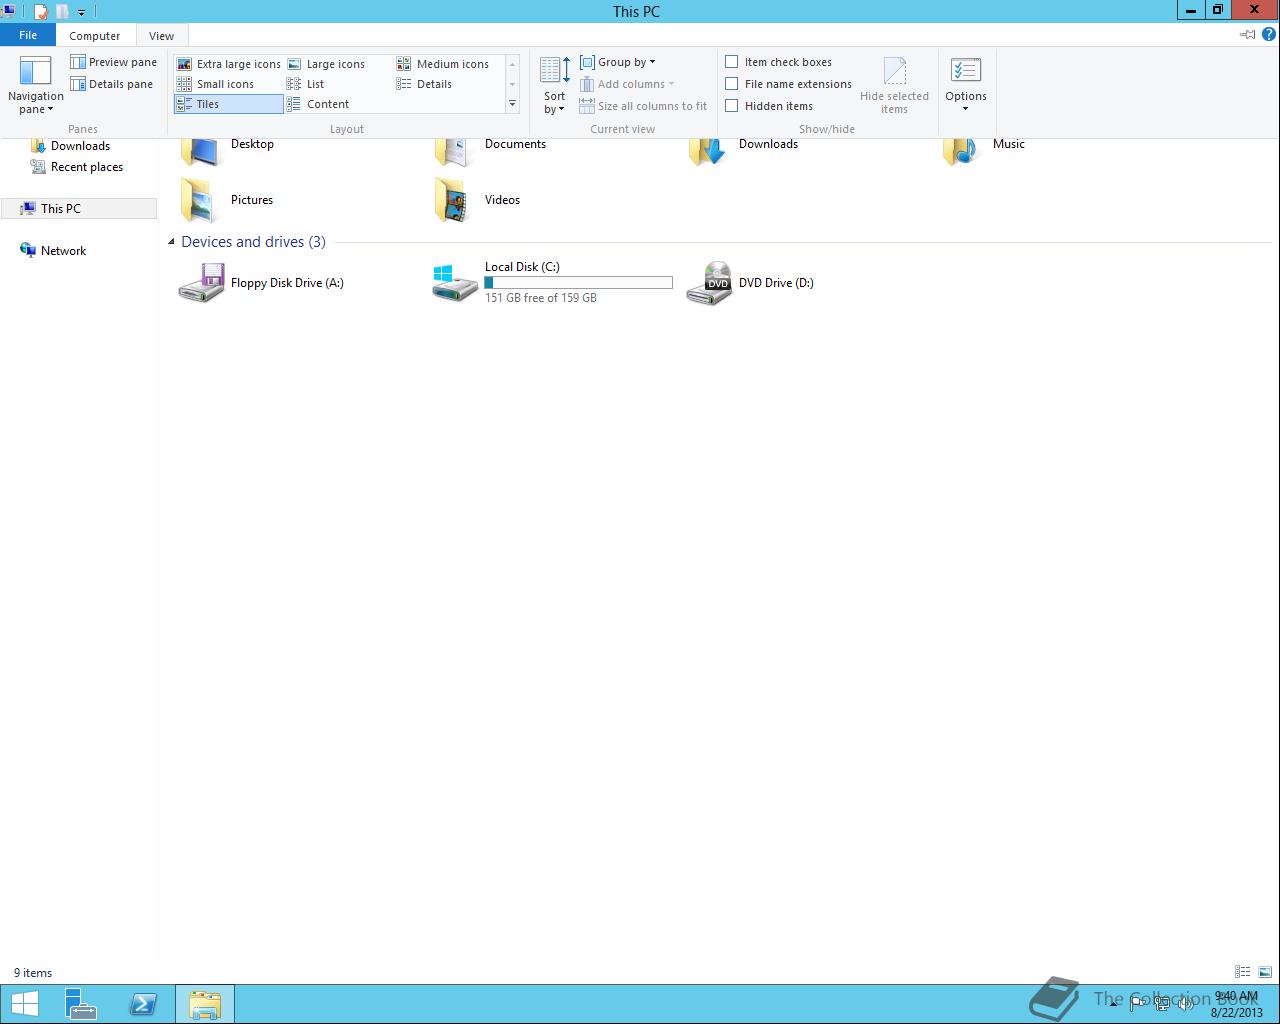
Task: Switch to the Computer ribbon tab
Action: (95, 36)
